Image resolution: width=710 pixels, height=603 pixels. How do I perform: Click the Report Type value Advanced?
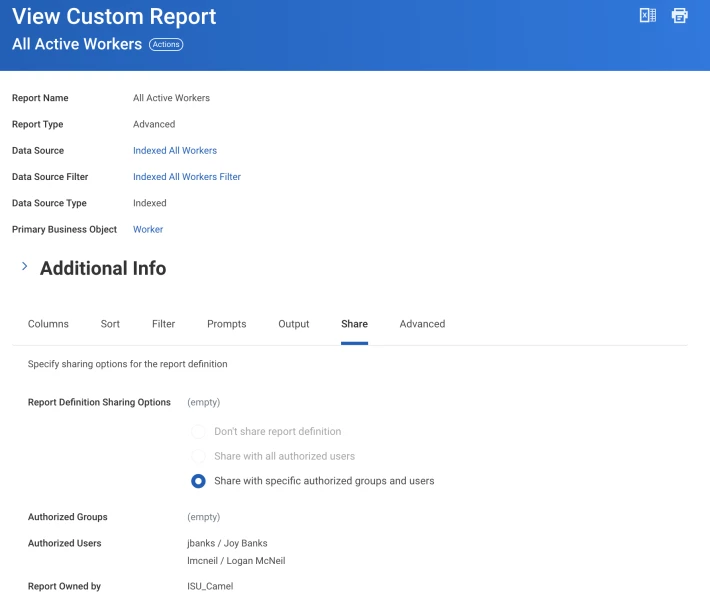(x=154, y=124)
